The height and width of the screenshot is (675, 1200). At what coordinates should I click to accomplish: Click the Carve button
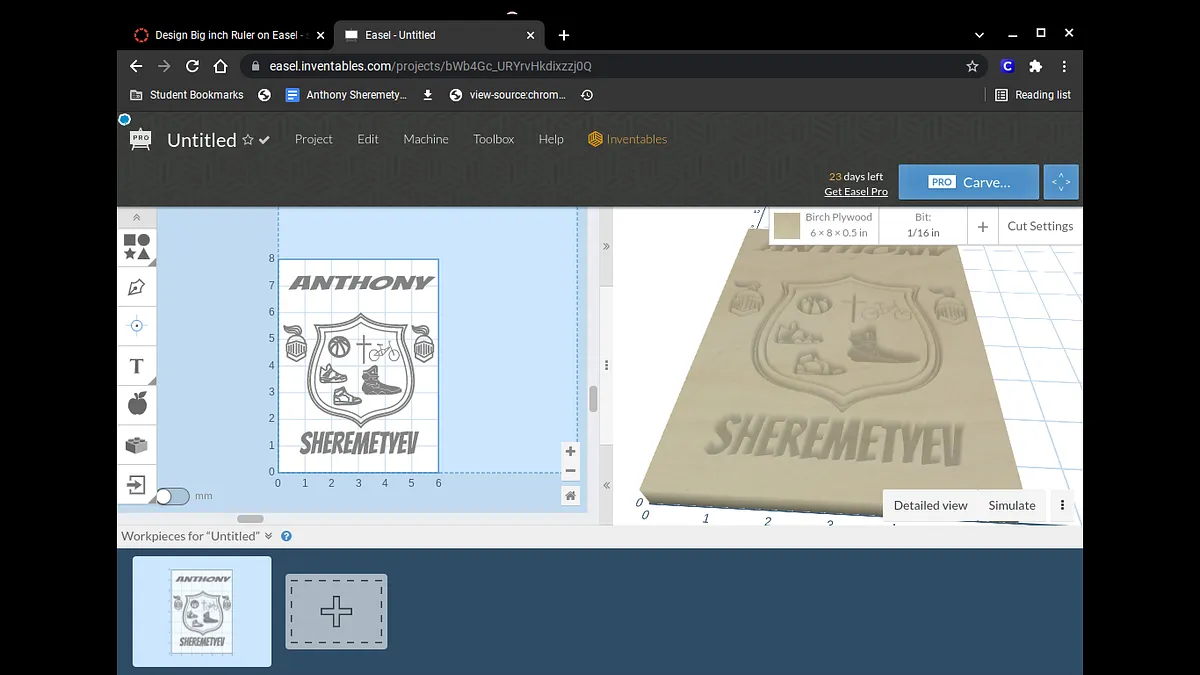tap(968, 182)
